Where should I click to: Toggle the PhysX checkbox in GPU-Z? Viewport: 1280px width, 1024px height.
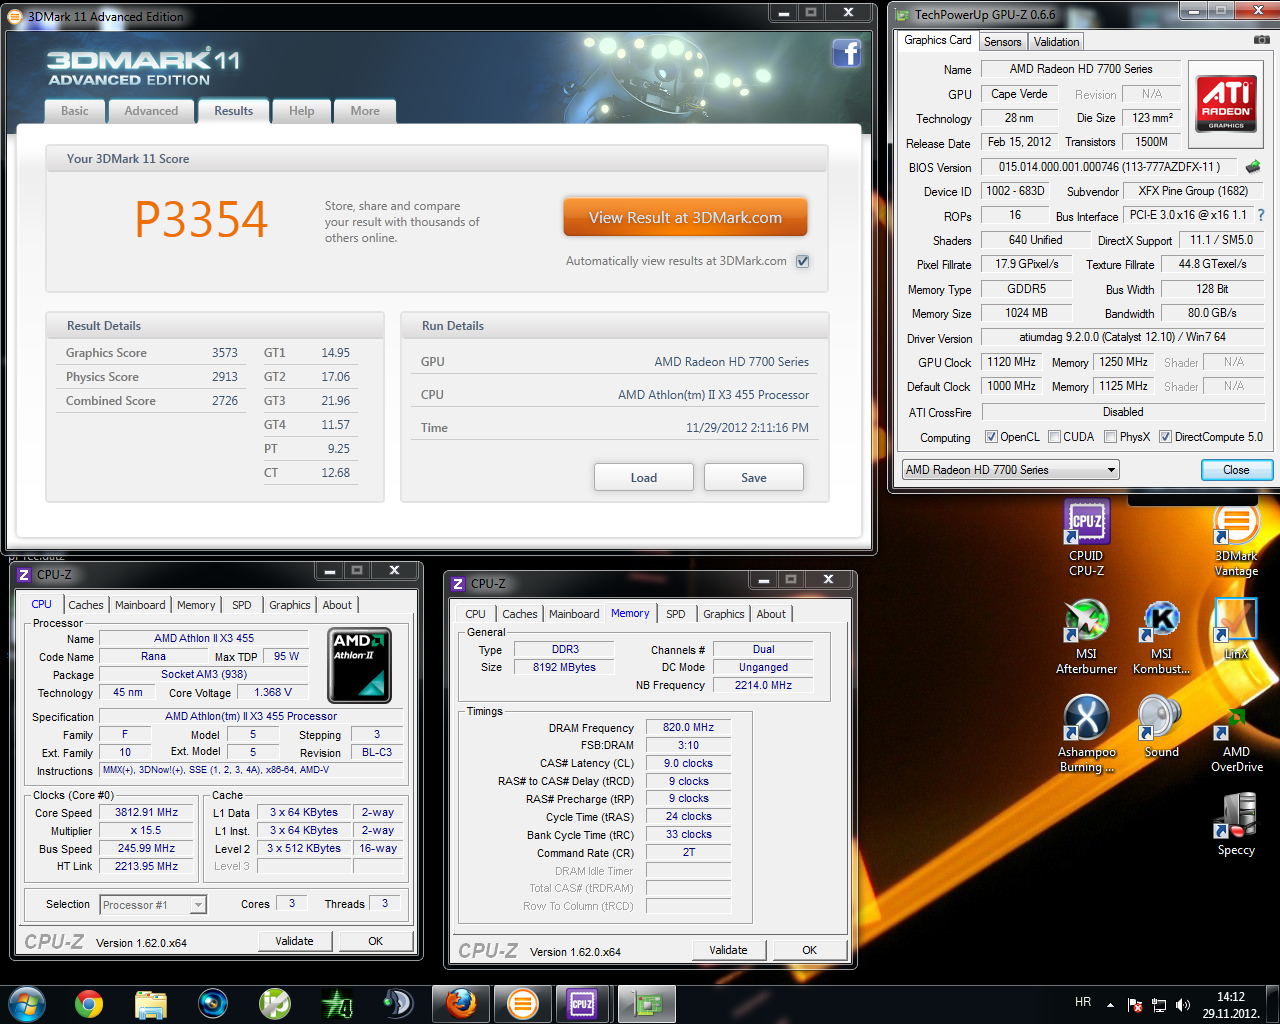1110,437
